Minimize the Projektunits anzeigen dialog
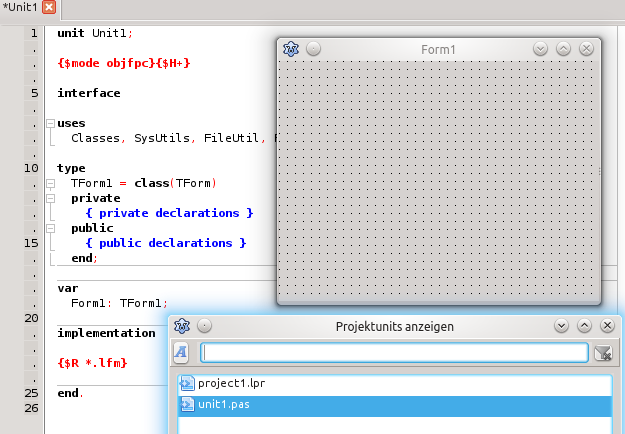This screenshot has width=625, height=434. coord(562,325)
